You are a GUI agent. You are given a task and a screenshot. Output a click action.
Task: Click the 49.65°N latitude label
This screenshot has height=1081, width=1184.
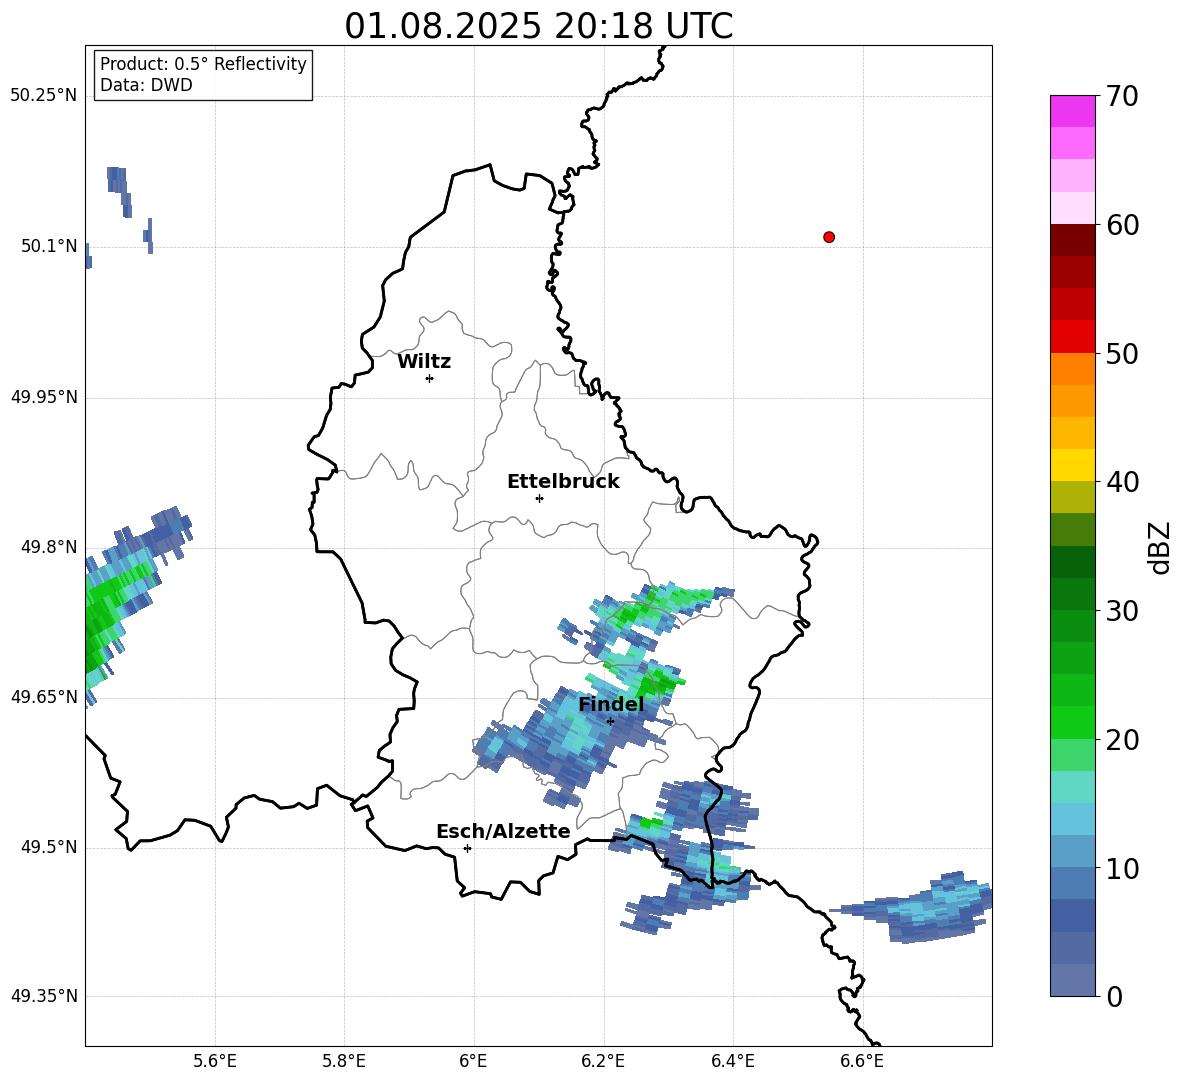[x=44, y=696]
